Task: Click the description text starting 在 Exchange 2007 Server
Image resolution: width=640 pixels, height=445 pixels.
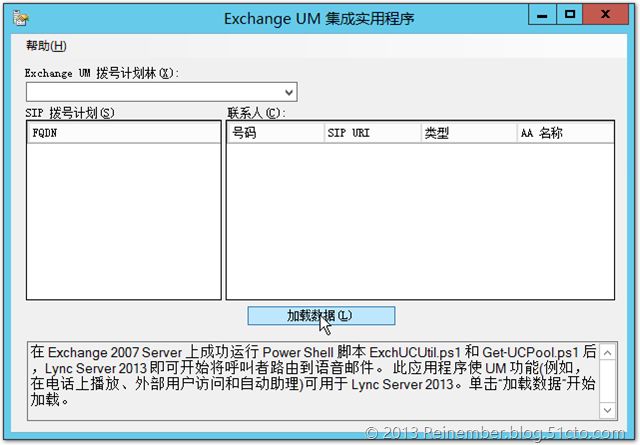Action: click(x=313, y=376)
